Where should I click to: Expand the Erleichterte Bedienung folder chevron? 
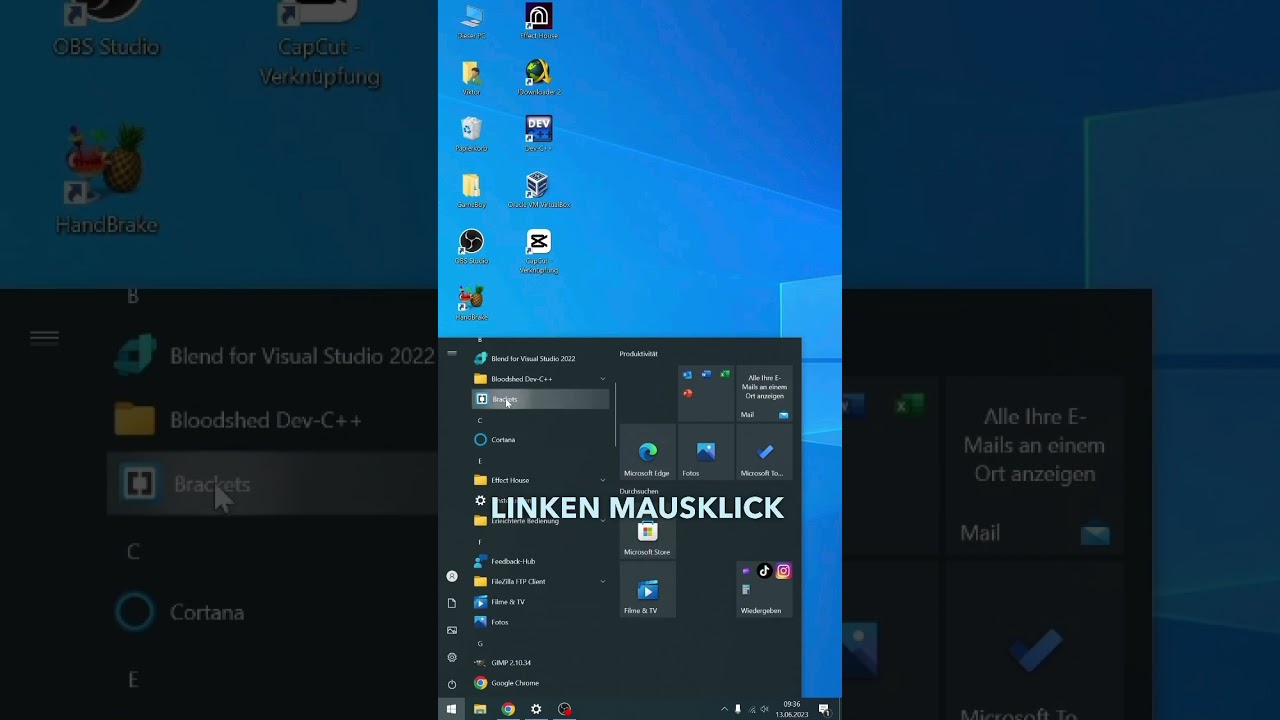click(x=602, y=520)
